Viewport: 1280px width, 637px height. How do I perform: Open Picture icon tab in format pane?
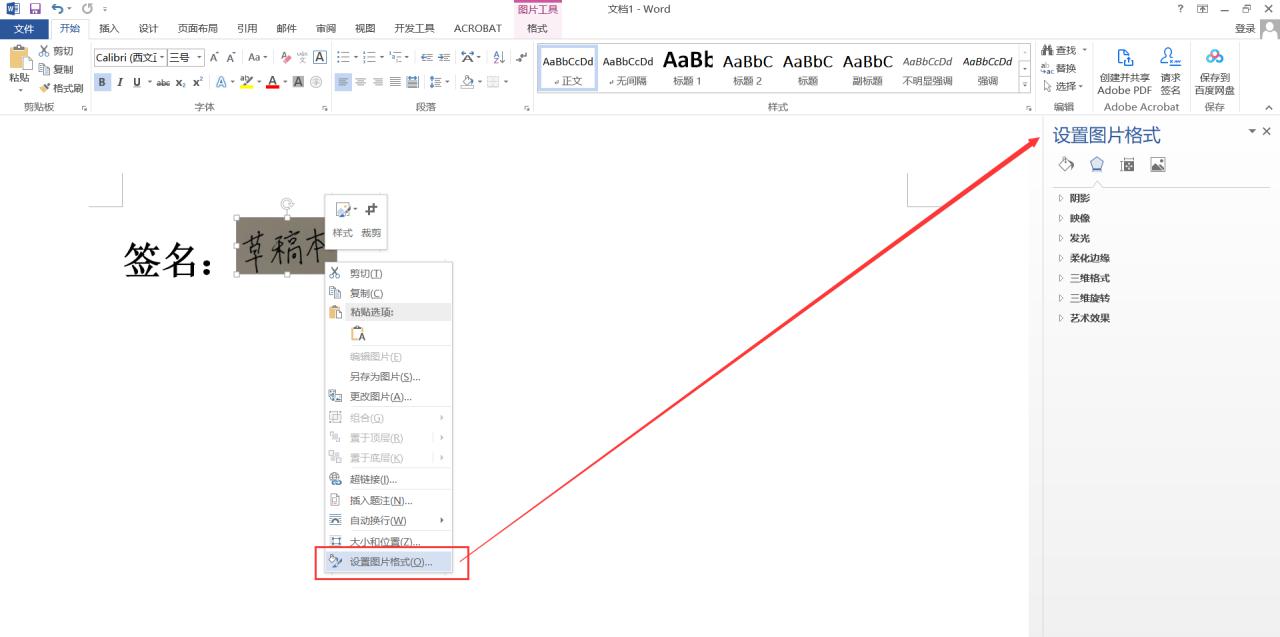click(1157, 164)
